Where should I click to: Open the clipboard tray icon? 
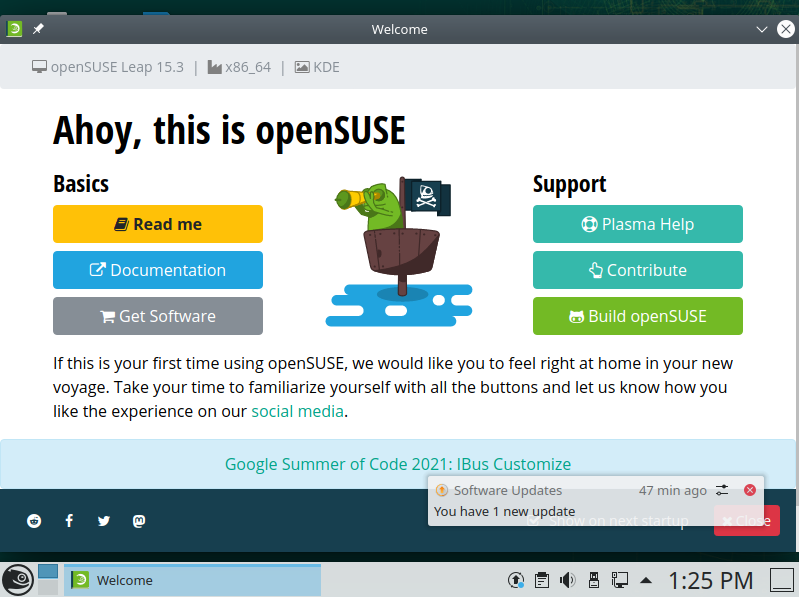coord(542,580)
